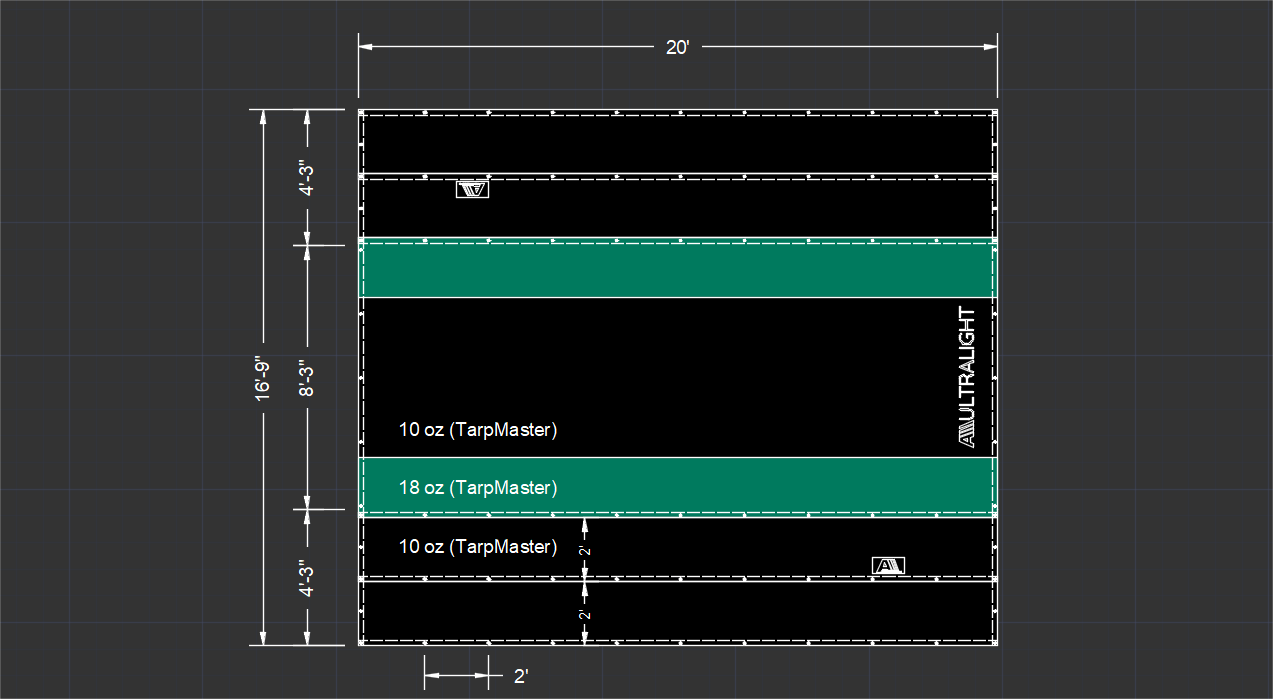Select the 20' width dimension text
The image size is (1273, 700).
point(678,47)
